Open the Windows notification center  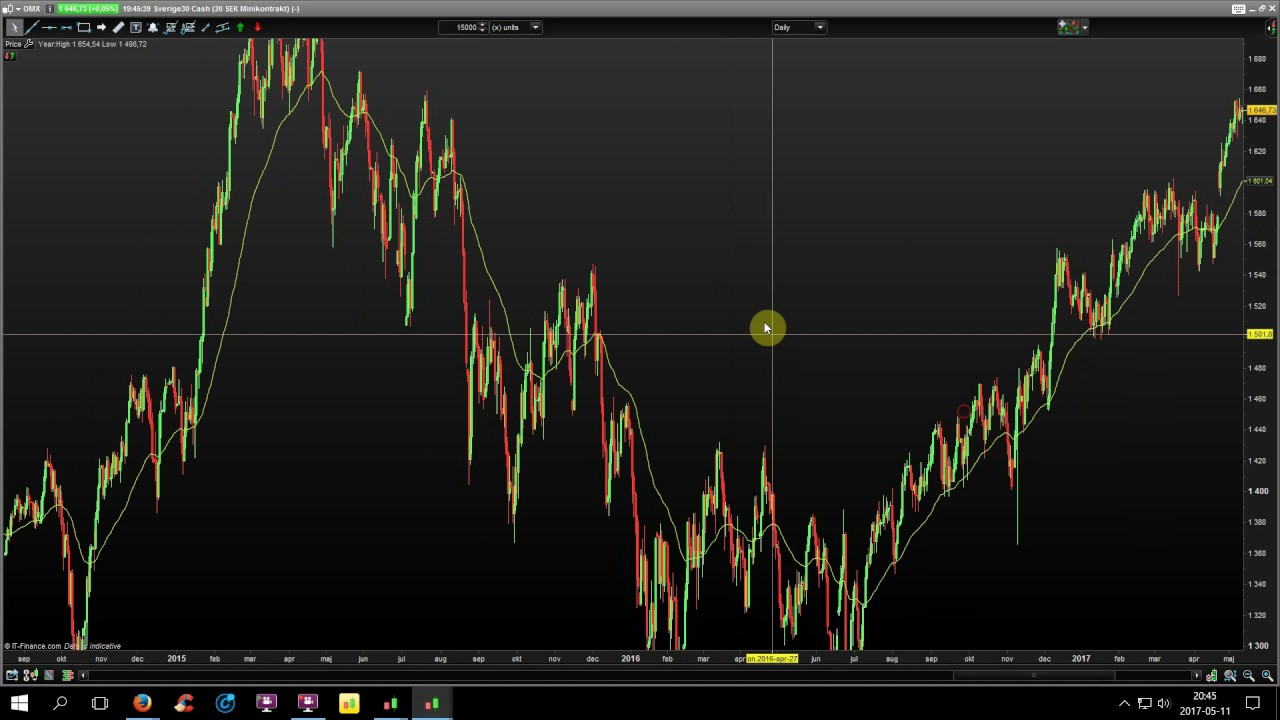tap(1253, 703)
